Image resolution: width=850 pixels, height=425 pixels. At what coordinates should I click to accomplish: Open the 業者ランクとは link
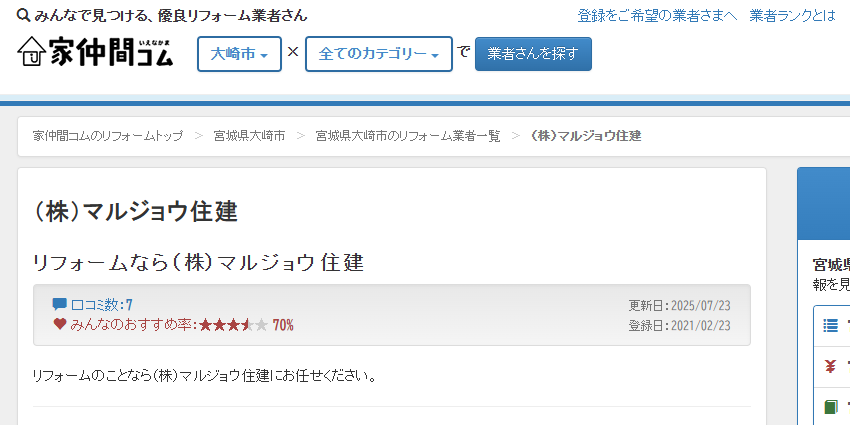click(794, 16)
